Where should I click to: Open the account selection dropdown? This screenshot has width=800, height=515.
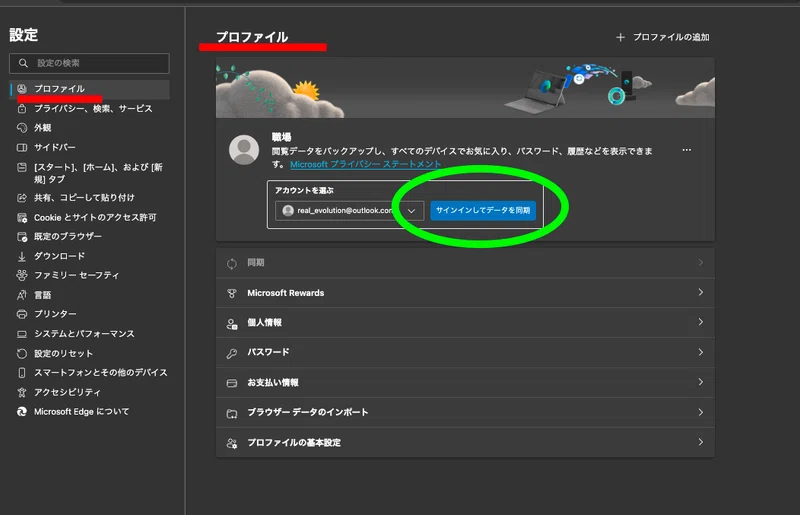349,210
